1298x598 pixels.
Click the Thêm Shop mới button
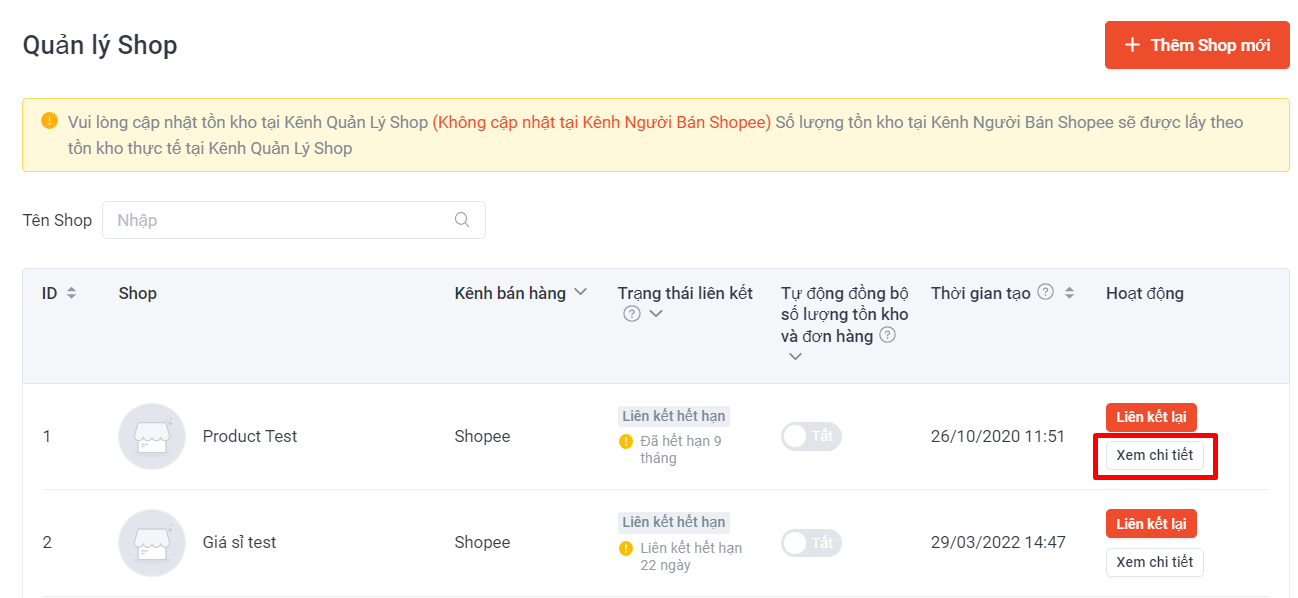1196,45
